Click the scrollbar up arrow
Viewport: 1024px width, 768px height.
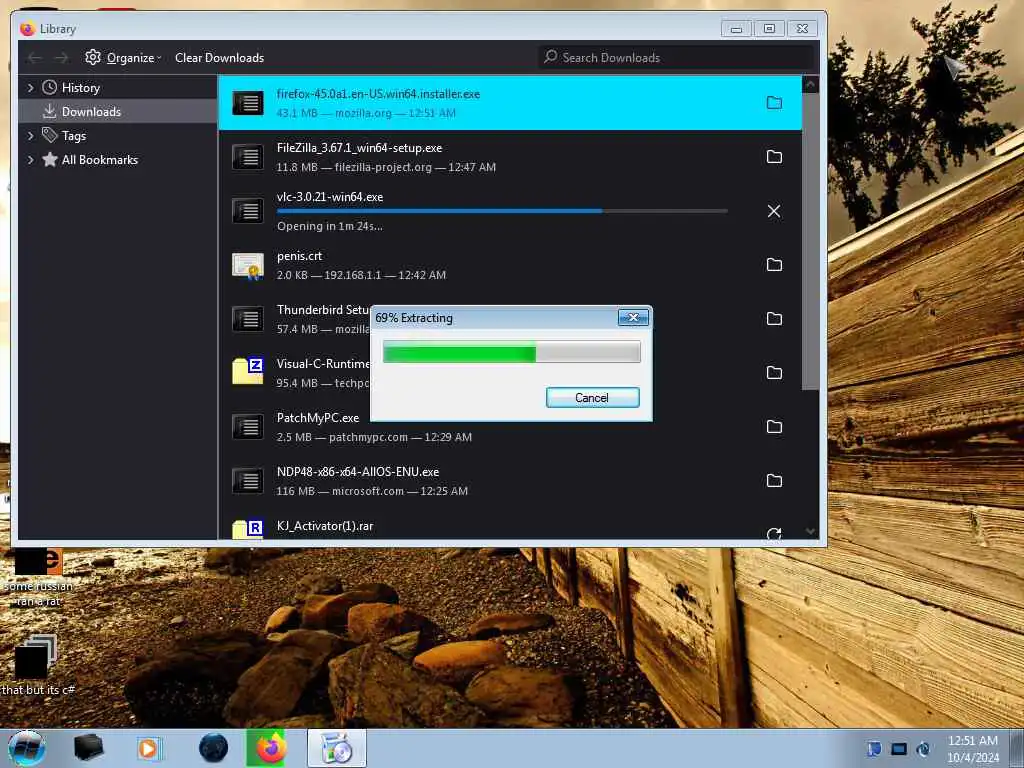(810, 84)
